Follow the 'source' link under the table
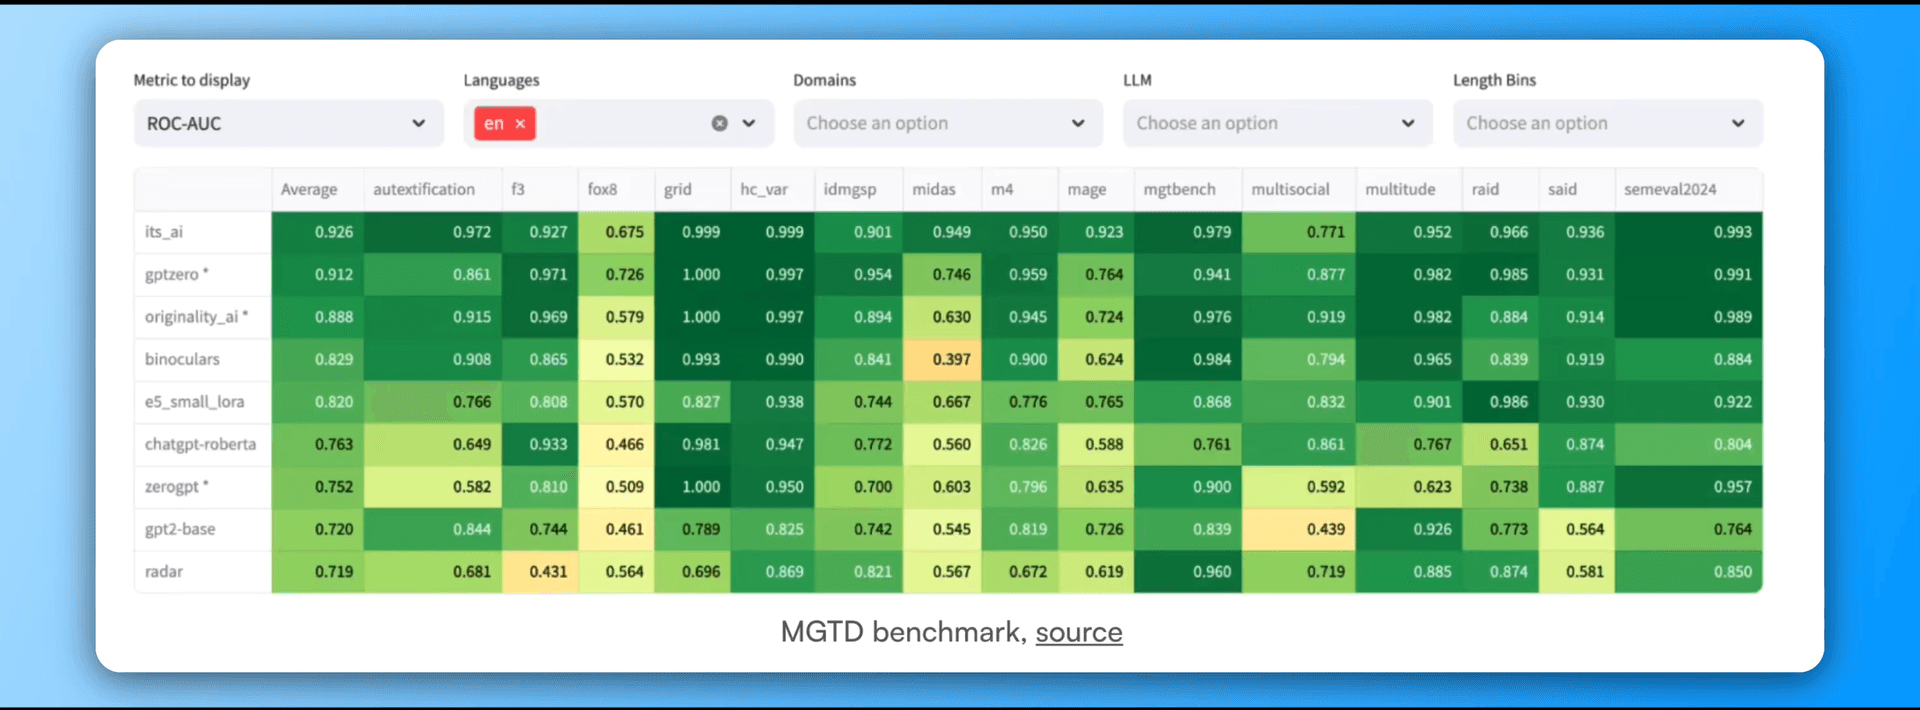1920x710 pixels. coord(1079,632)
